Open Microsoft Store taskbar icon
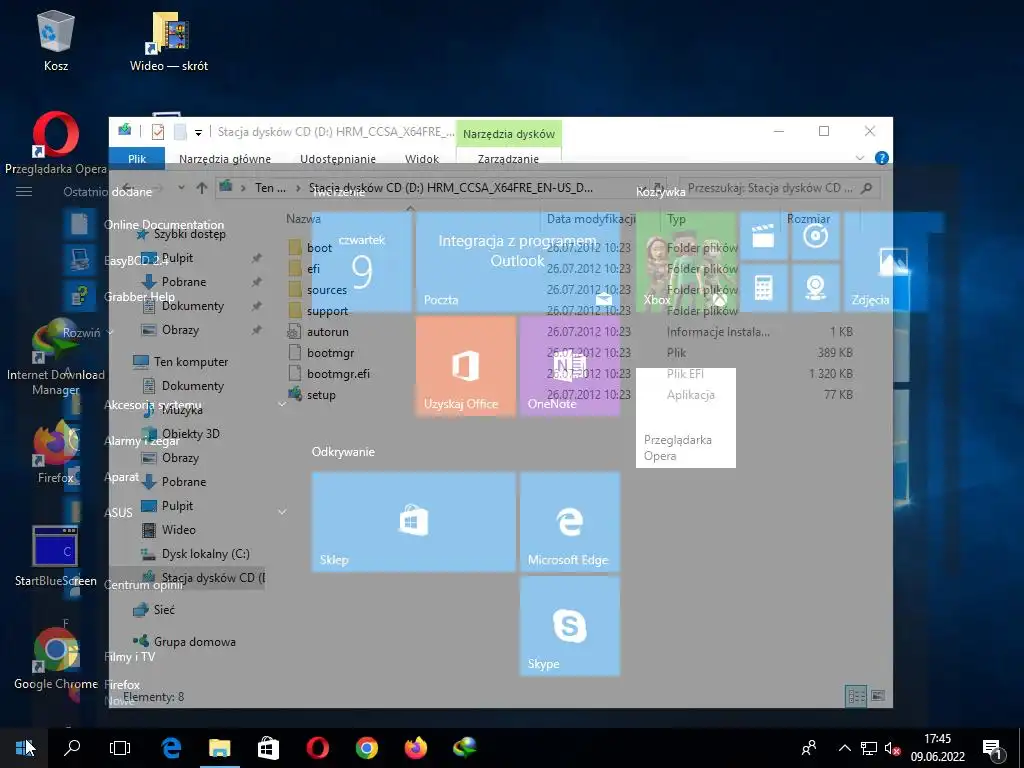 (268, 748)
